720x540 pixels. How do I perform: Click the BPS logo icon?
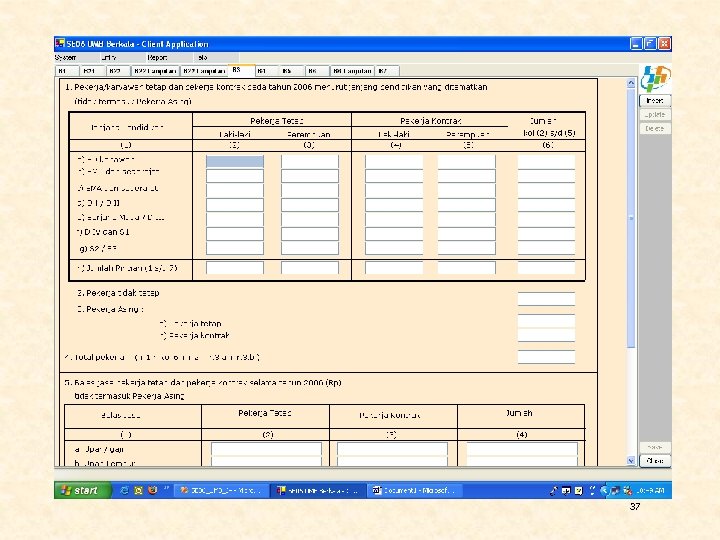(x=655, y=78)
